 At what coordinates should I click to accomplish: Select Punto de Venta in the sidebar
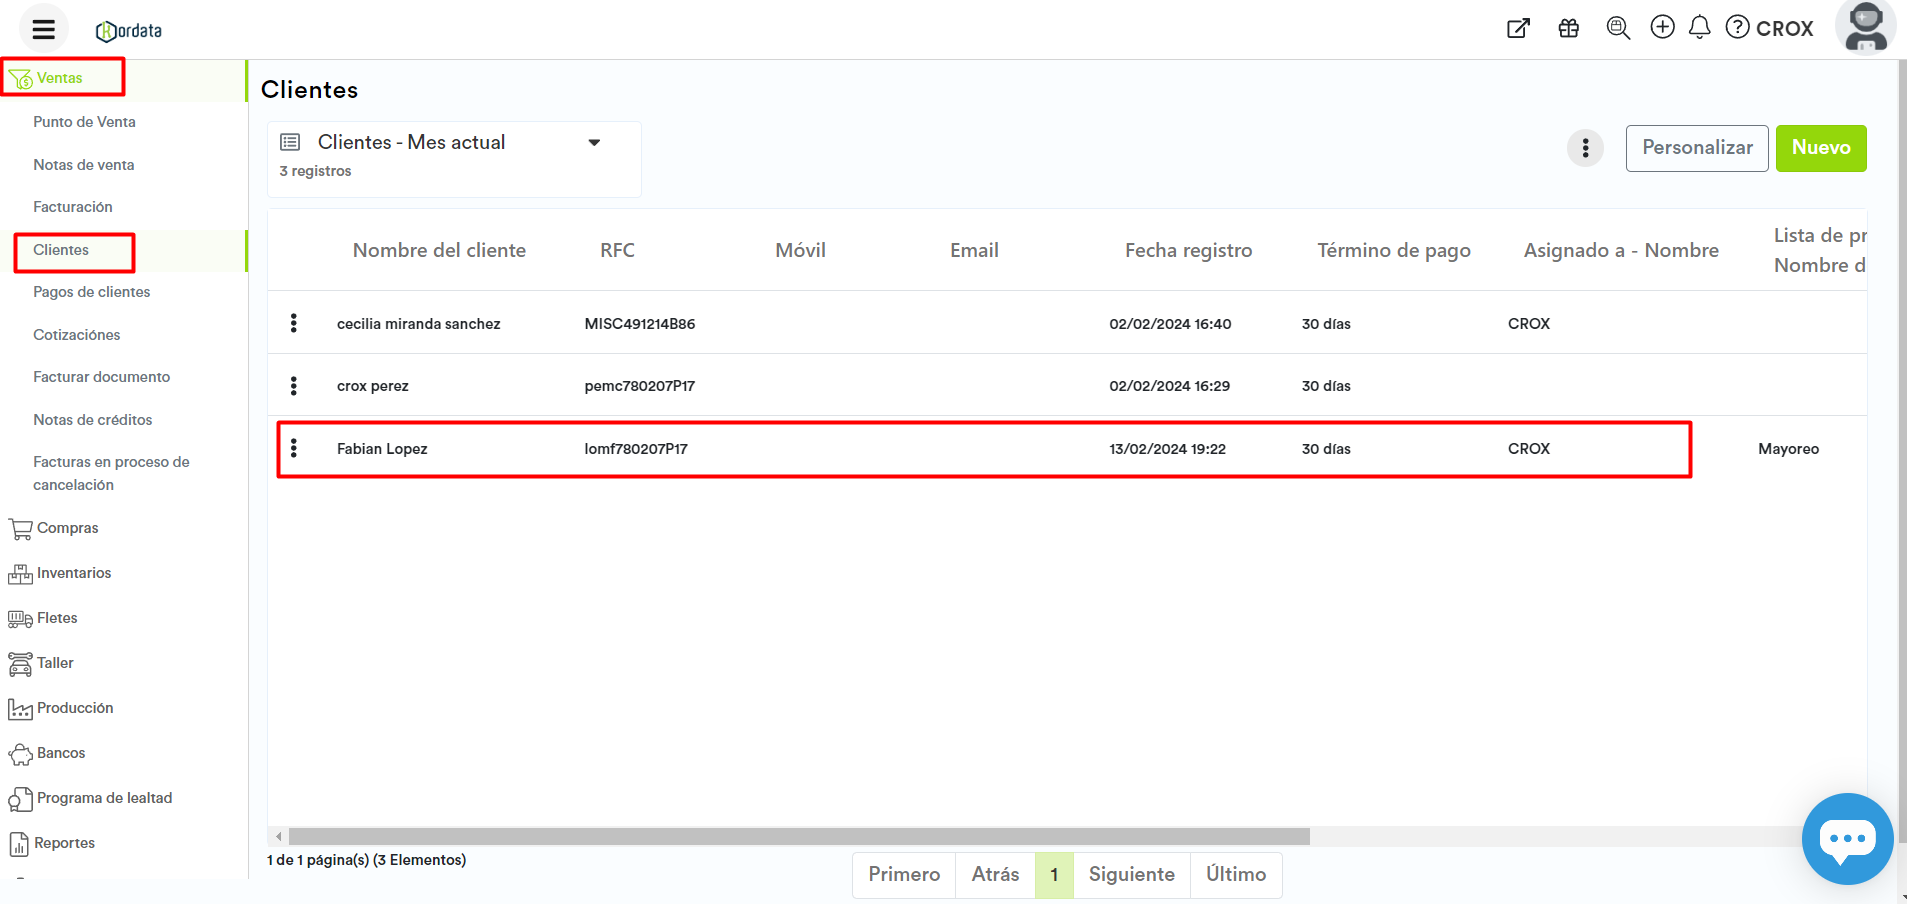pyautogui.click(x=84, y=122)
